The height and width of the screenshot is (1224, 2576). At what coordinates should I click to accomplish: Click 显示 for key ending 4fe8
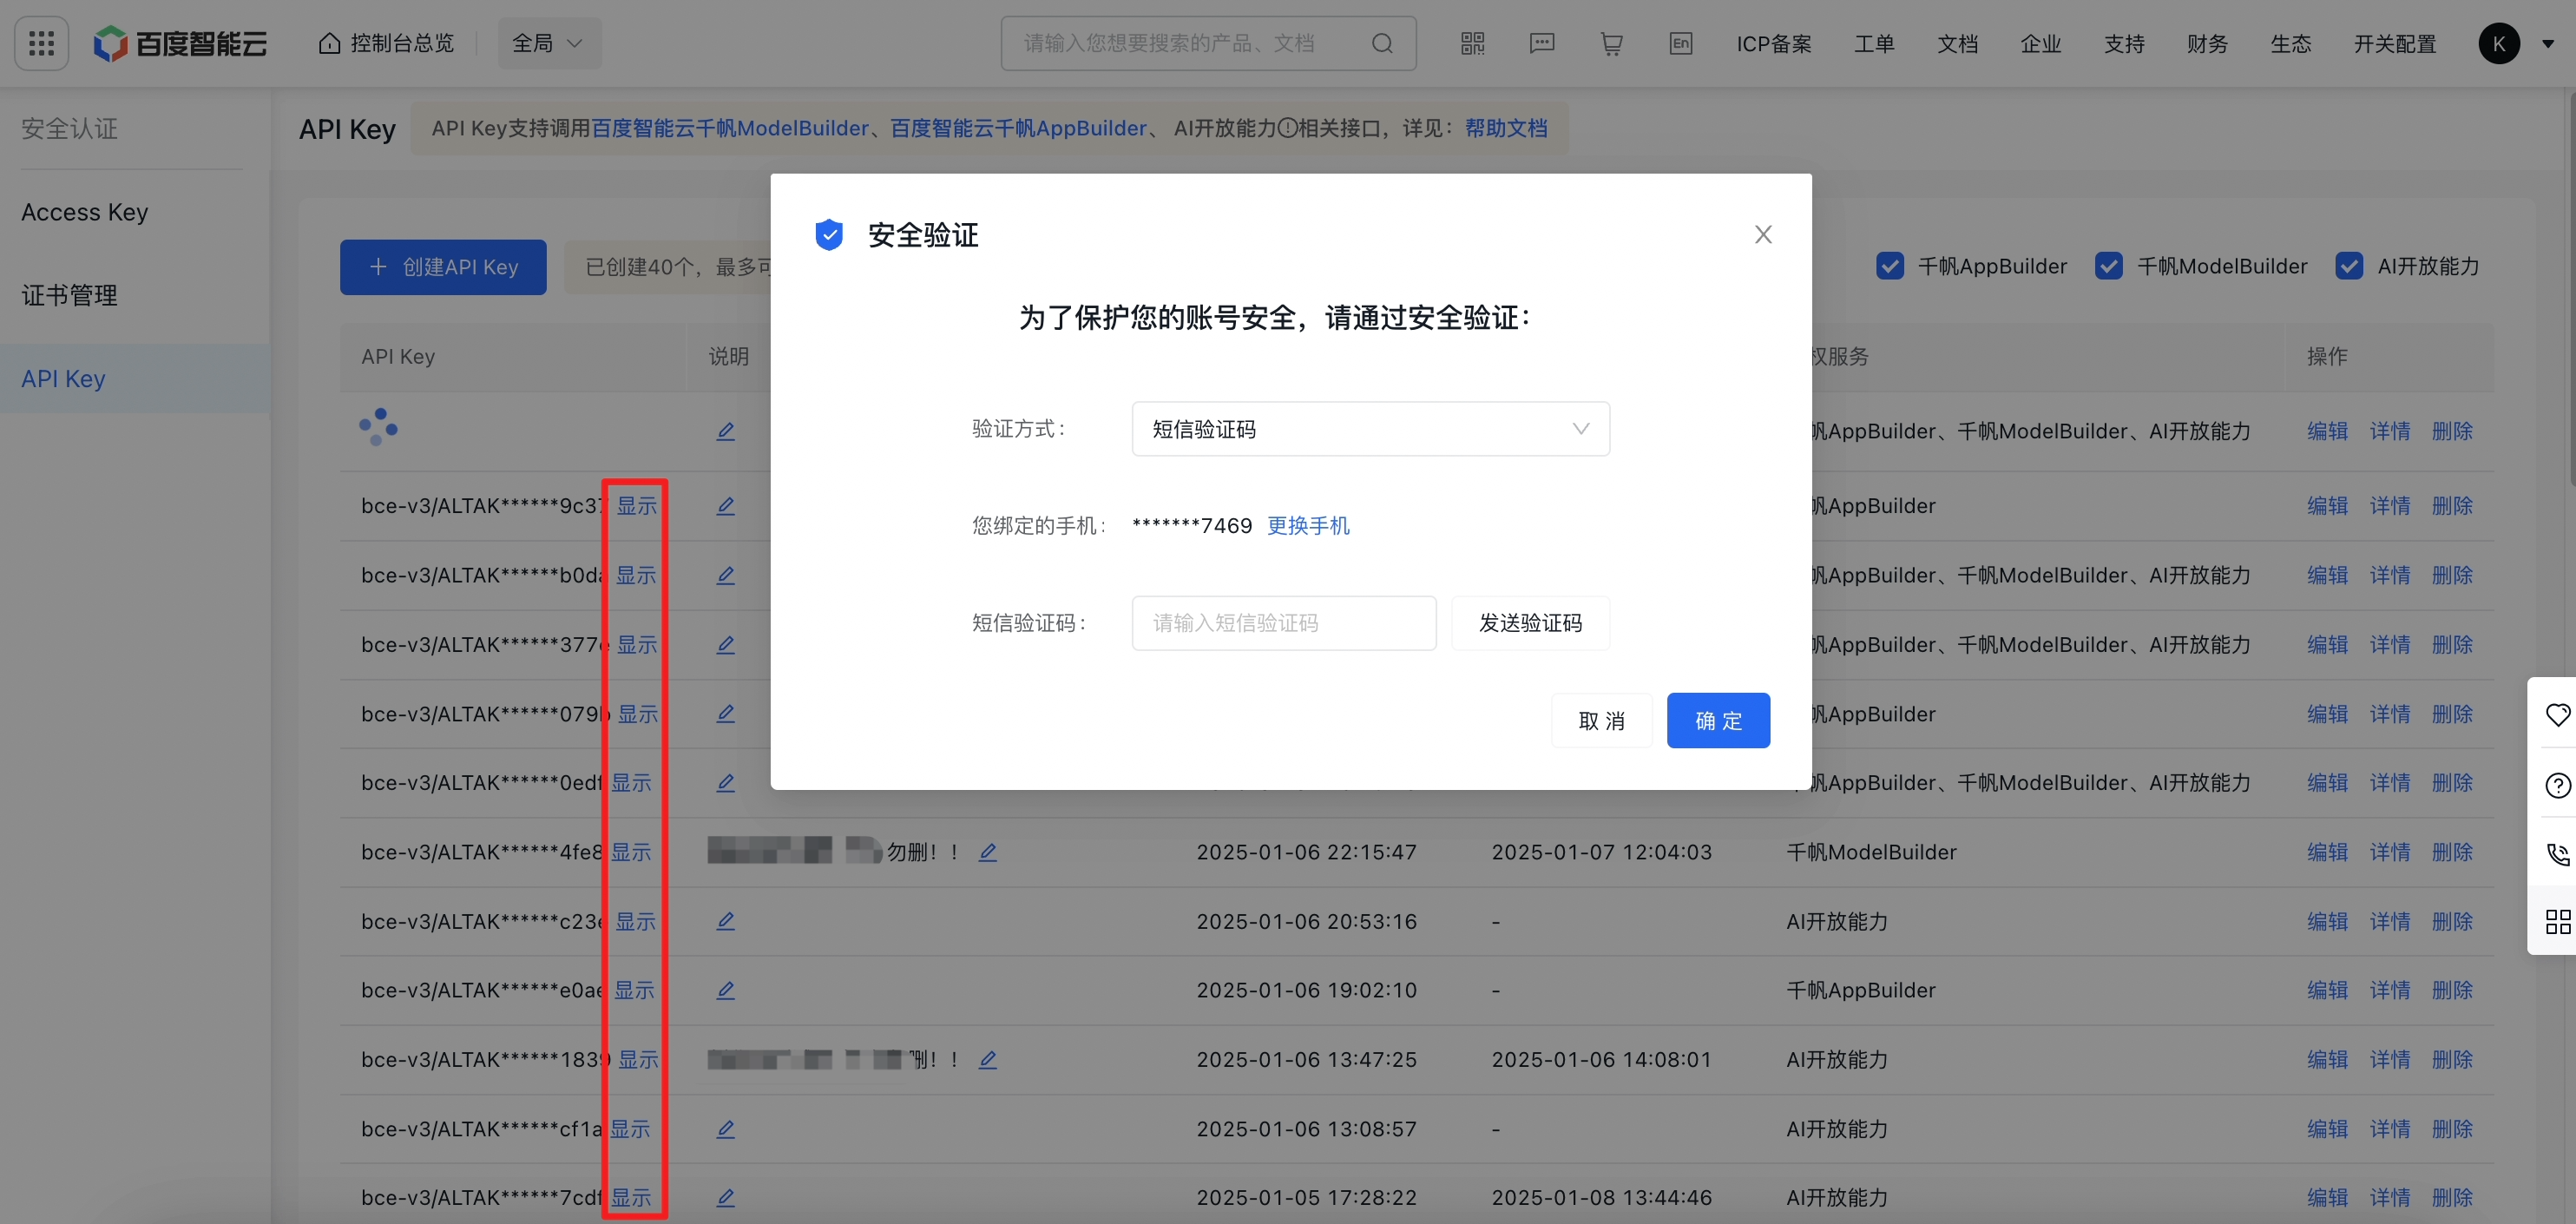pyautogui.click(x=631, y=852)
